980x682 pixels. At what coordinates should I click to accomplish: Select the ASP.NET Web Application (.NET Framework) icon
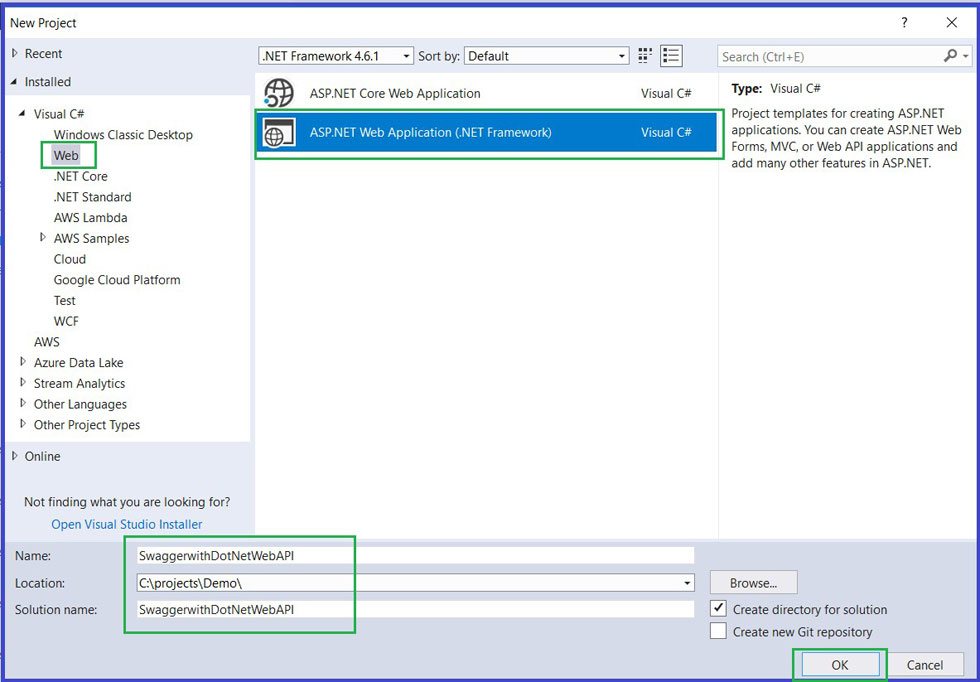click(277, 131)
